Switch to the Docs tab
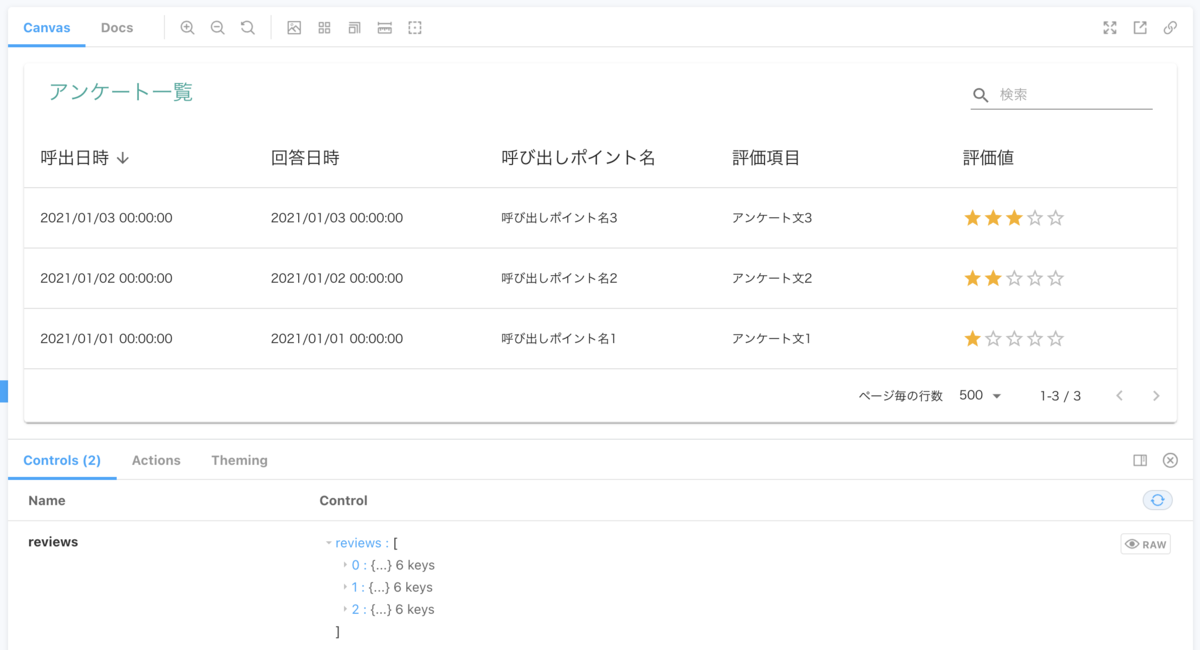The height and width of the screenshot is (650, 1200). click(117, 28)
